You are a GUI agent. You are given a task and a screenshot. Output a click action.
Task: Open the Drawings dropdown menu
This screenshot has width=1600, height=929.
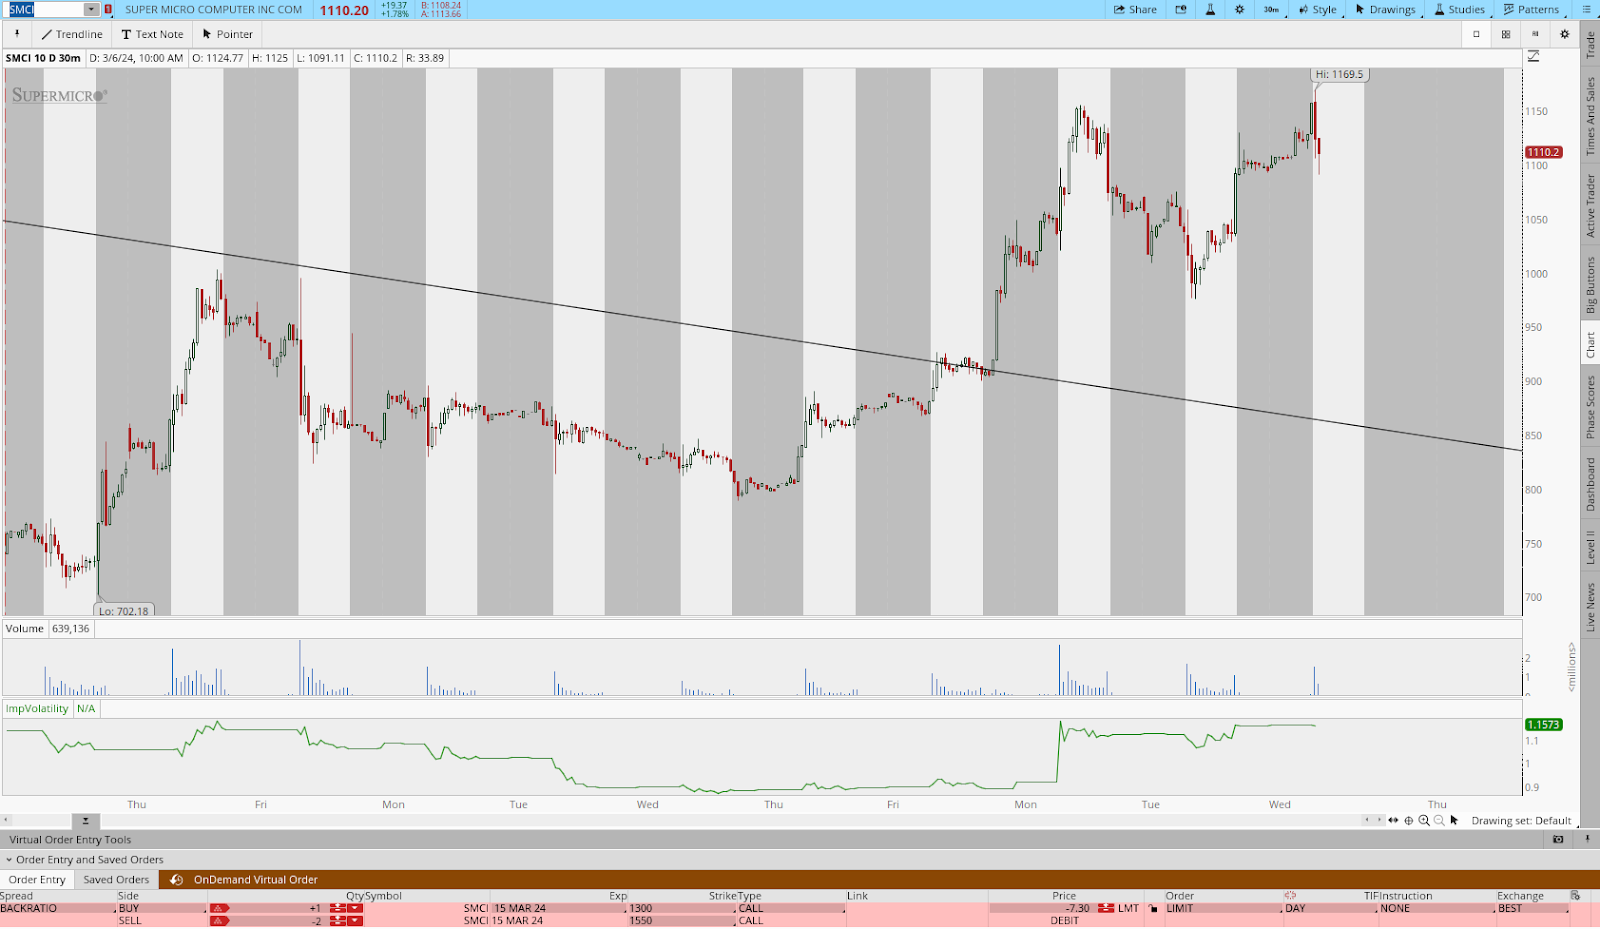(x=1386, y=9)
